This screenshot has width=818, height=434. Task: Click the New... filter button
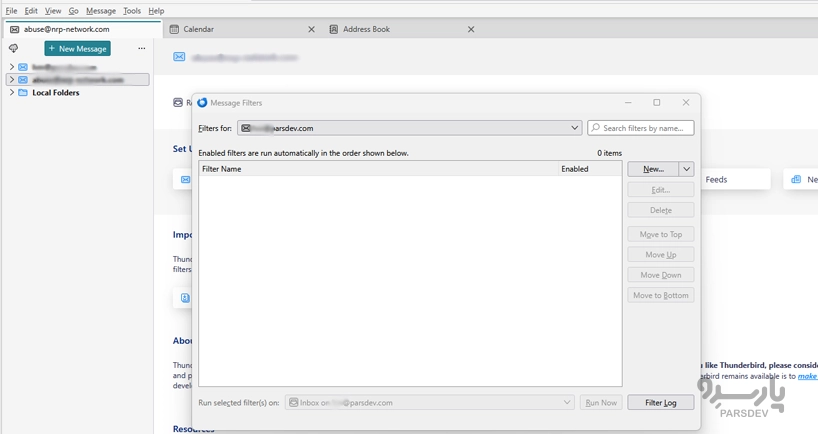pyautogui.click(x=653, y=169)
